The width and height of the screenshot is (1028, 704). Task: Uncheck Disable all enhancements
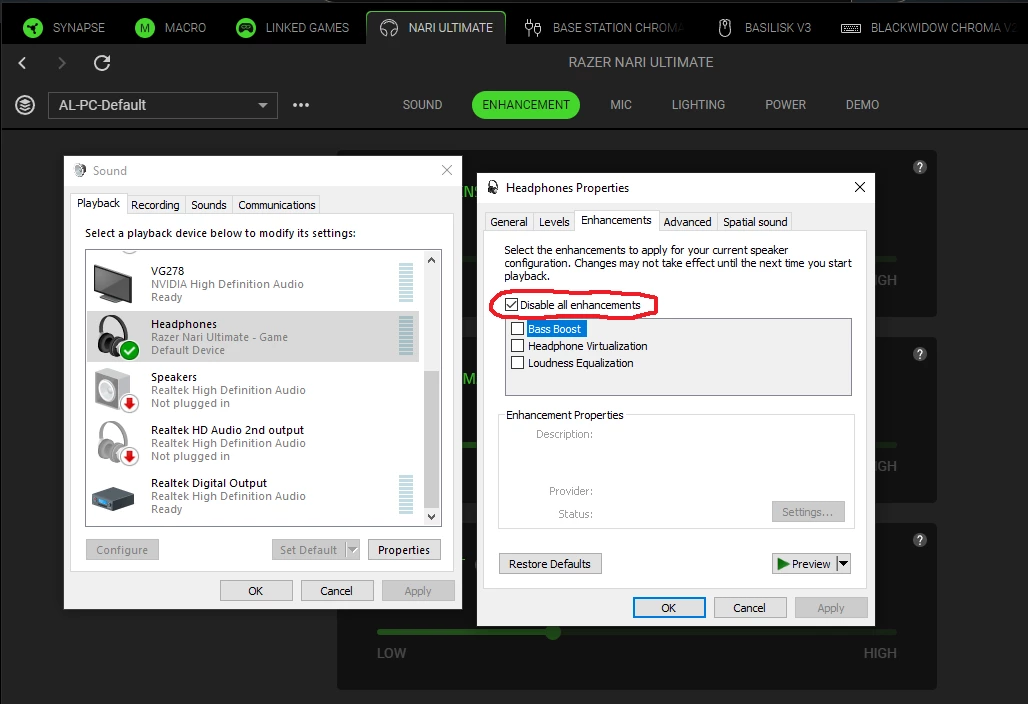pyautogui.click(x=511, y=305)
